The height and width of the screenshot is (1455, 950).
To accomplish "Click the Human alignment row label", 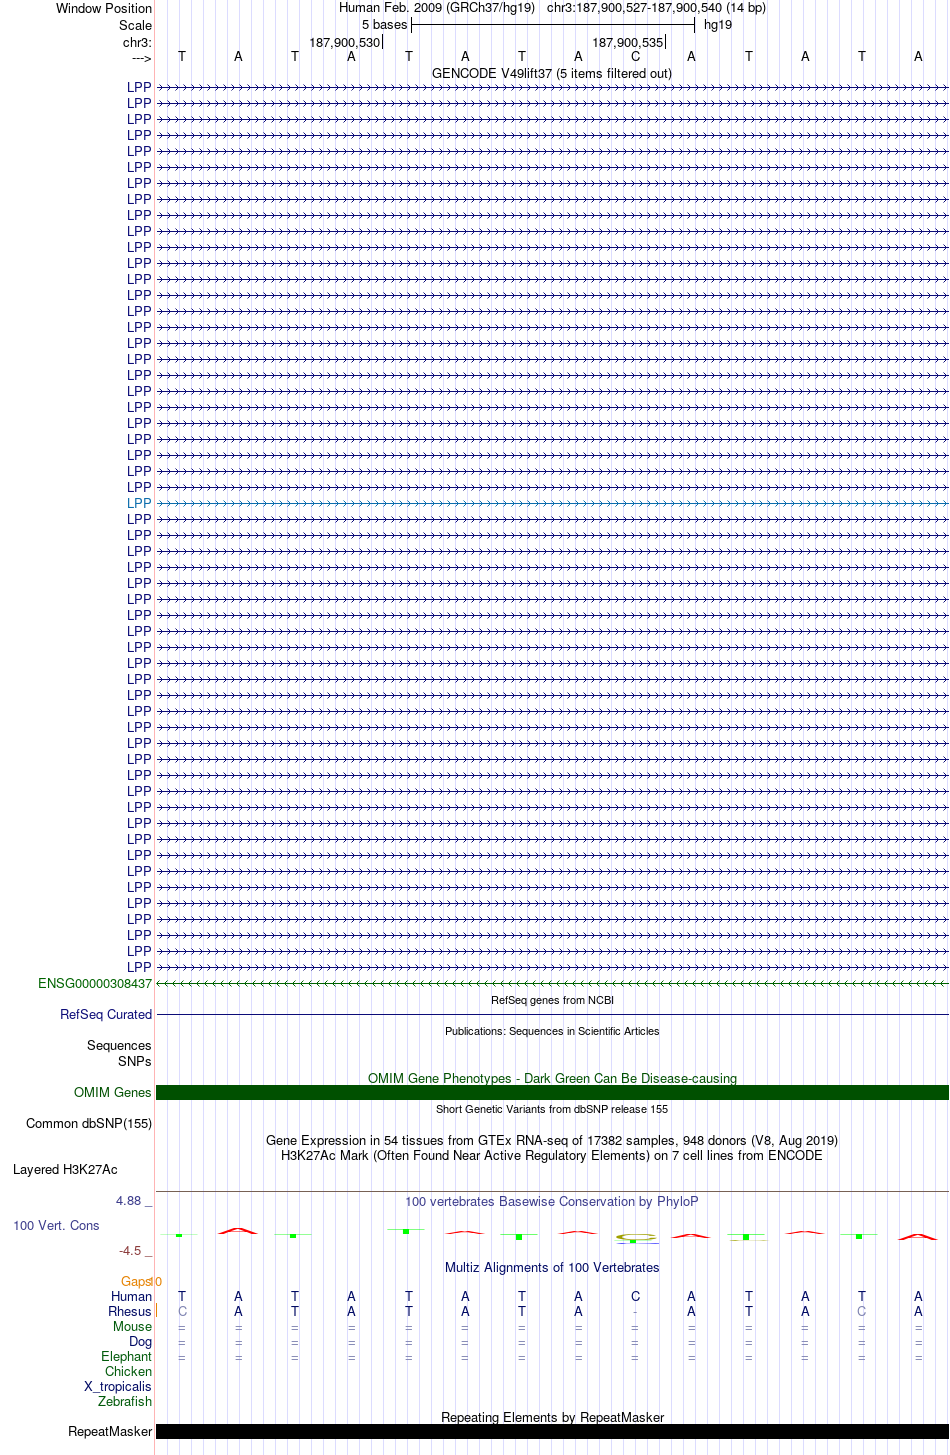I will [x=131, y=1297].
